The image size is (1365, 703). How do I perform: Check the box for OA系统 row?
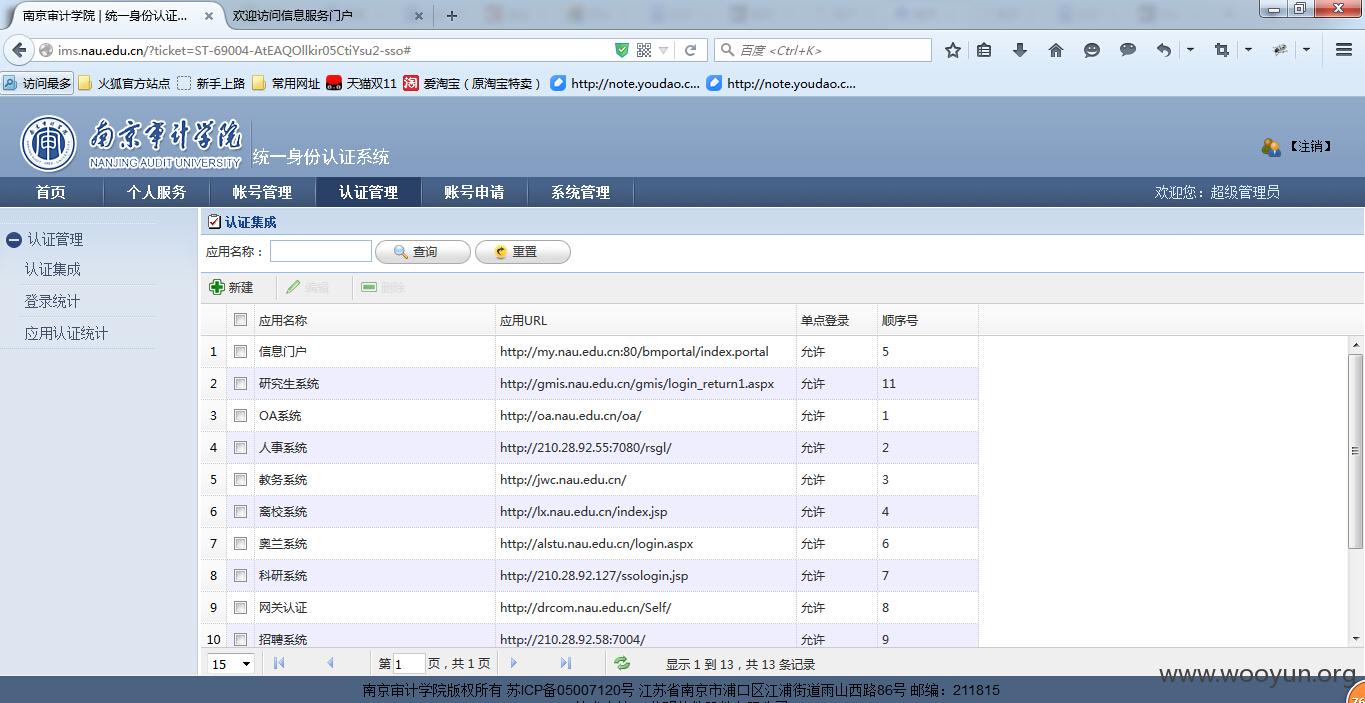240,416
